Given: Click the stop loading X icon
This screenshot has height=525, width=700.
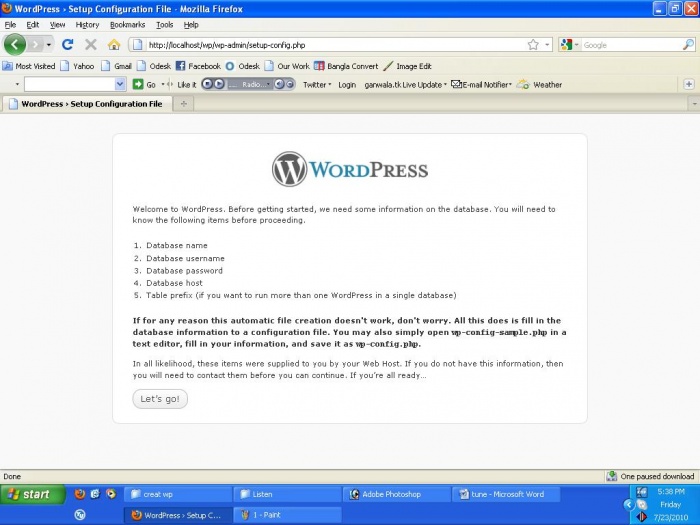Looking at the screenshot, I should click(91, 44).
